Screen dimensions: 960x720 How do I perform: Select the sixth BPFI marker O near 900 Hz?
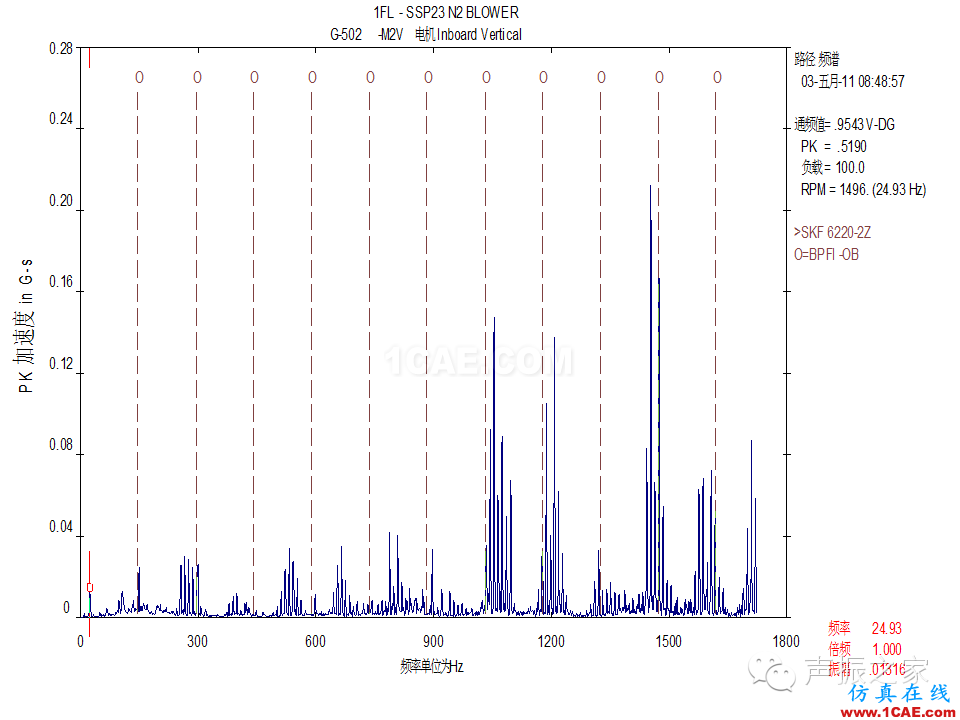coord(429,78)
